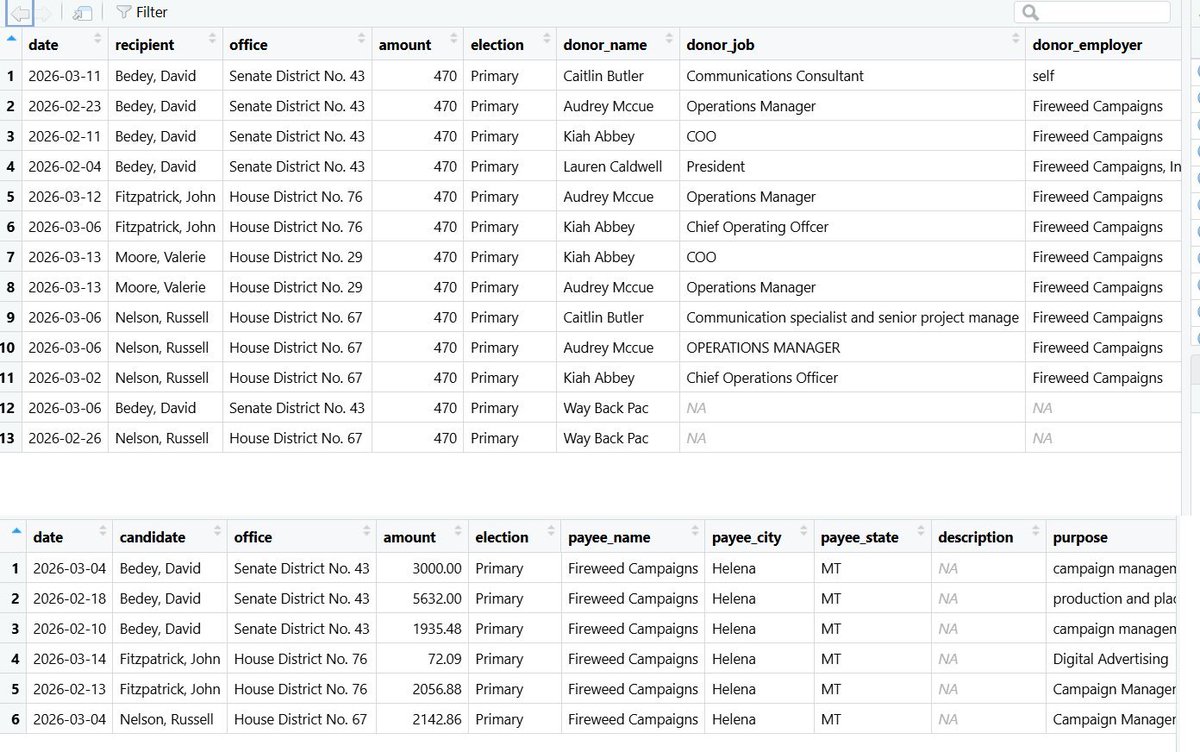Click Communications Consultant job cell

(x=775, y=76)
